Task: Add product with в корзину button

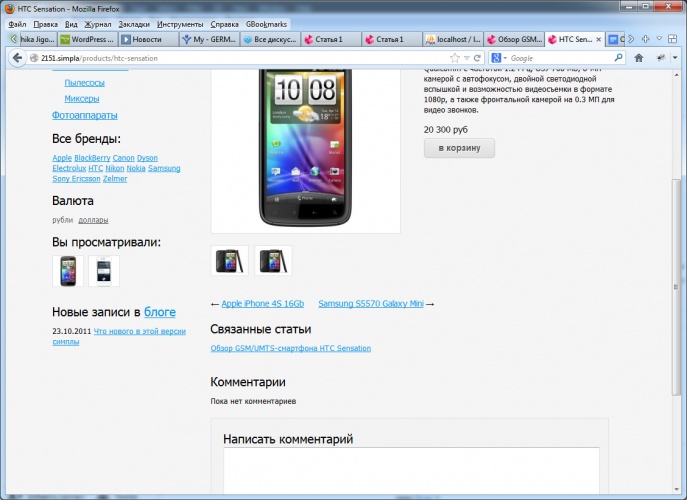Action: click(x=459, y=148)
